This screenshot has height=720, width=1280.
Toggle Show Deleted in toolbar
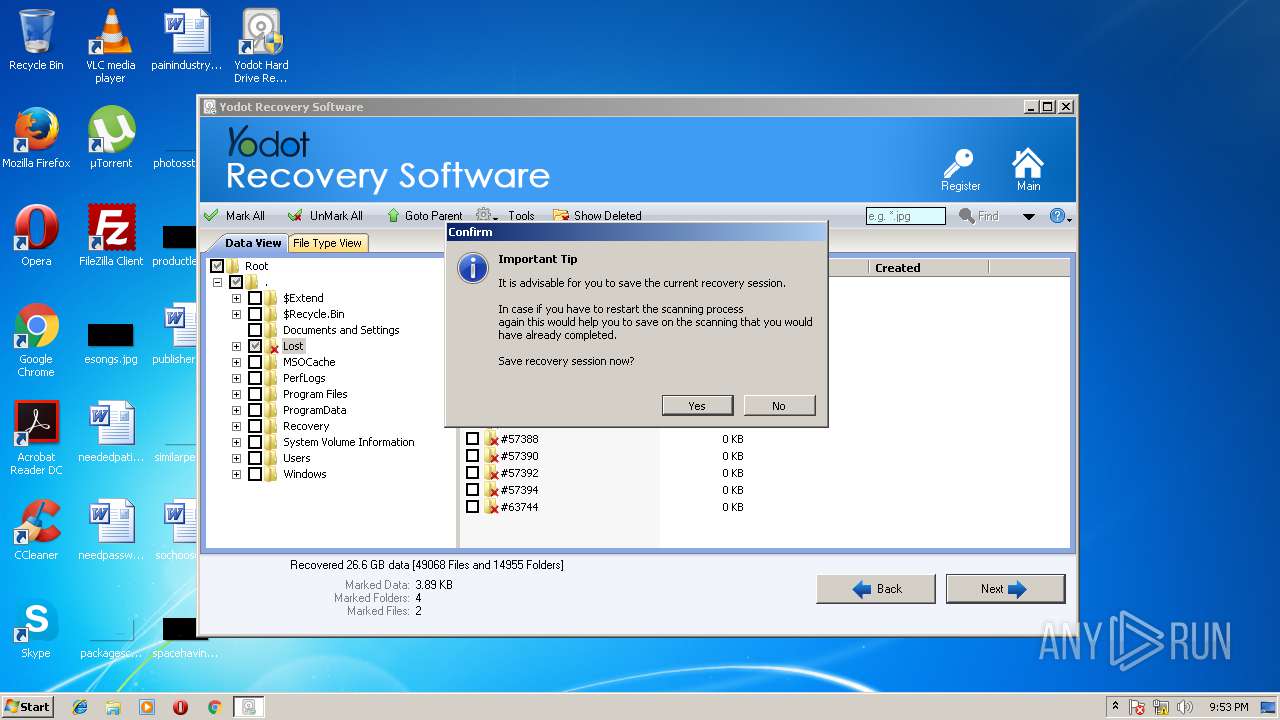[x=597, y=215]
